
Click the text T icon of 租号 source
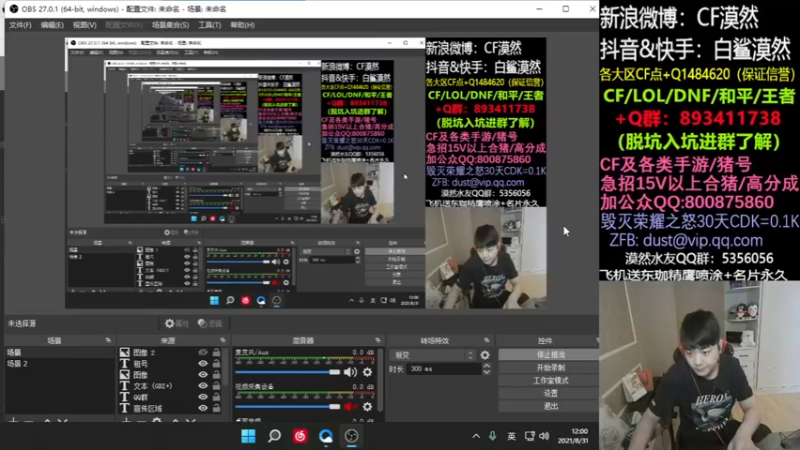pos(124,364)
